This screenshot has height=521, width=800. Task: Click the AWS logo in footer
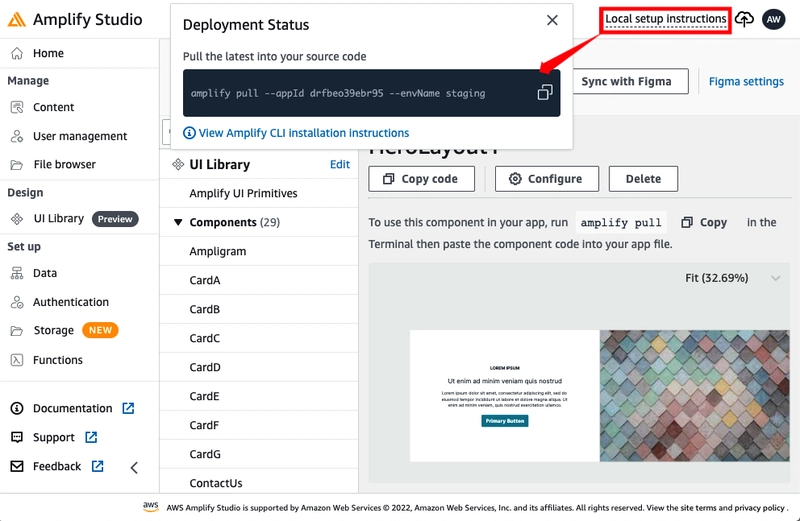151,506
